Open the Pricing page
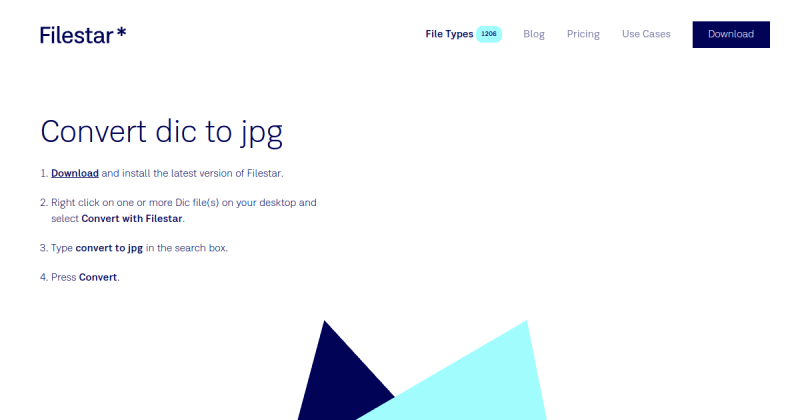 click(583, 34)
